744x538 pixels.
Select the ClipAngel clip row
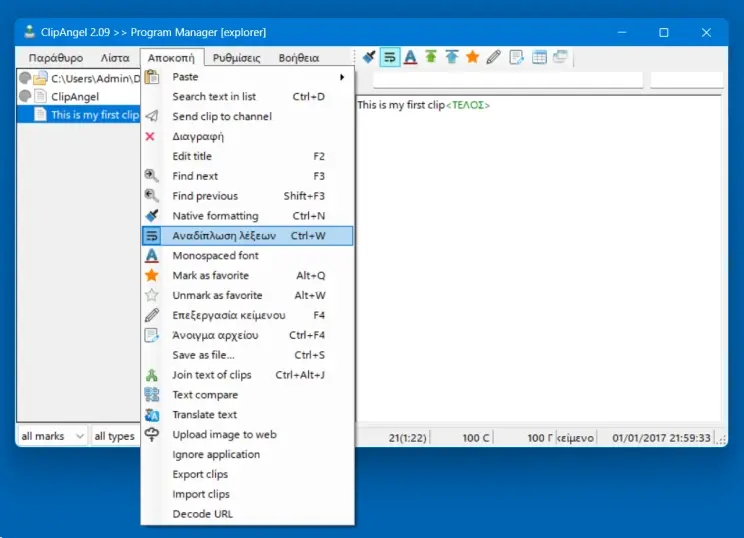coord(79,96)
